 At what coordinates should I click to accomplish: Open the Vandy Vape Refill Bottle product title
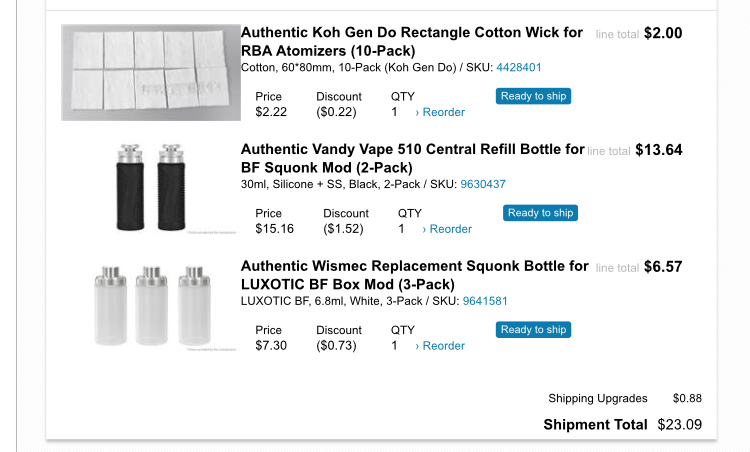[412, 158]
